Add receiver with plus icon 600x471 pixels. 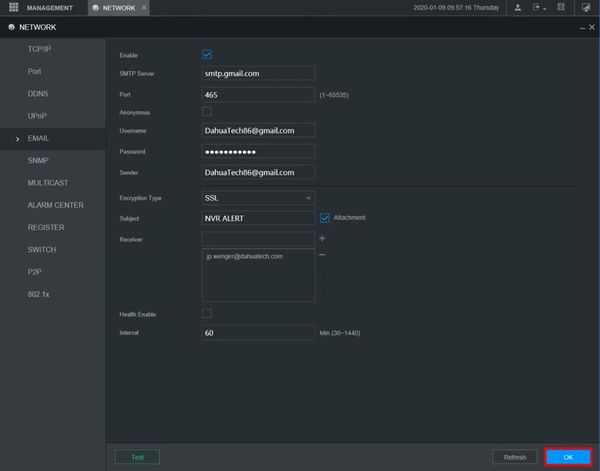point(322,238)
